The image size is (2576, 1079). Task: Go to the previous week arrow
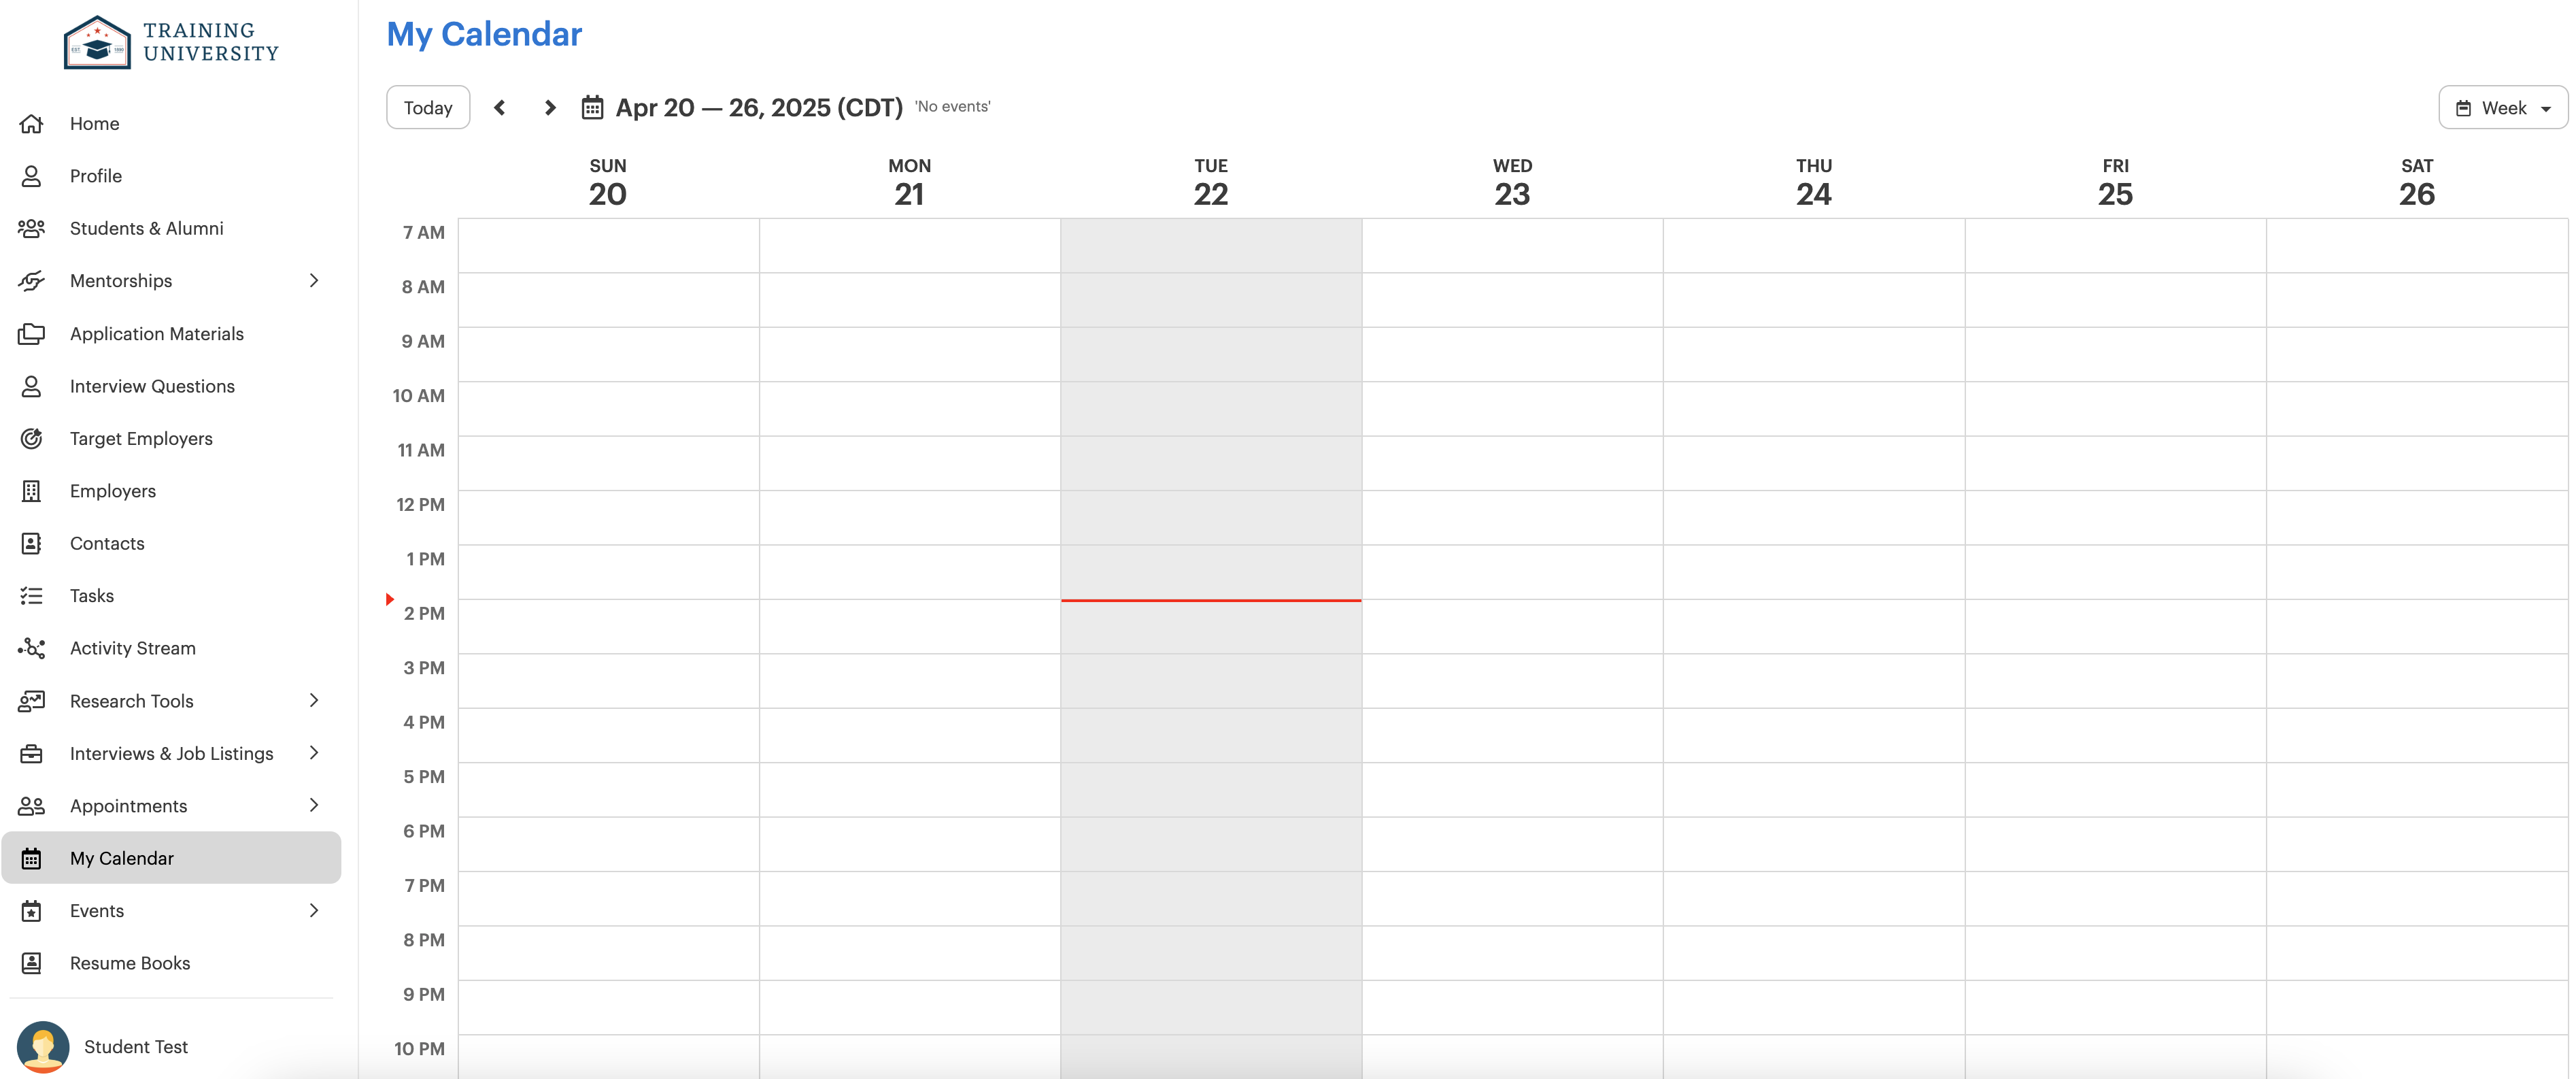click(499, 107)
